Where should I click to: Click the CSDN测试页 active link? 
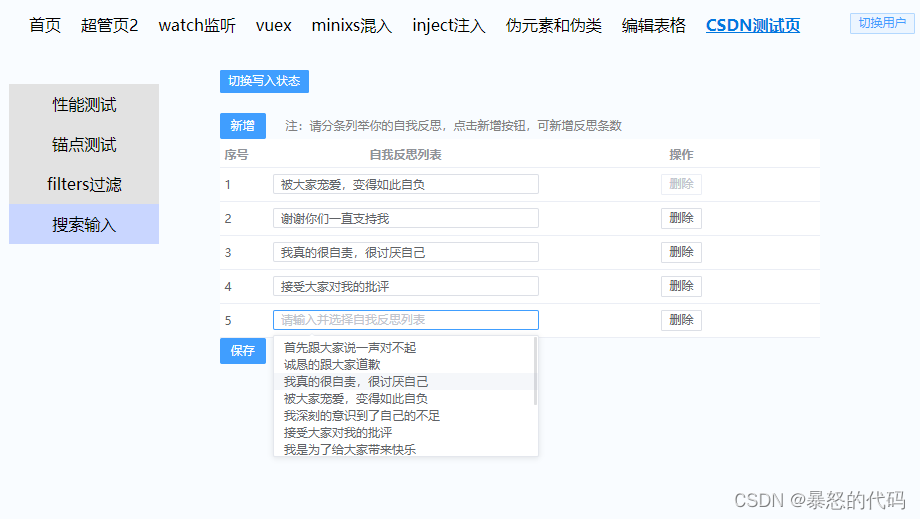pyautogui.click(x=753, y=25)
